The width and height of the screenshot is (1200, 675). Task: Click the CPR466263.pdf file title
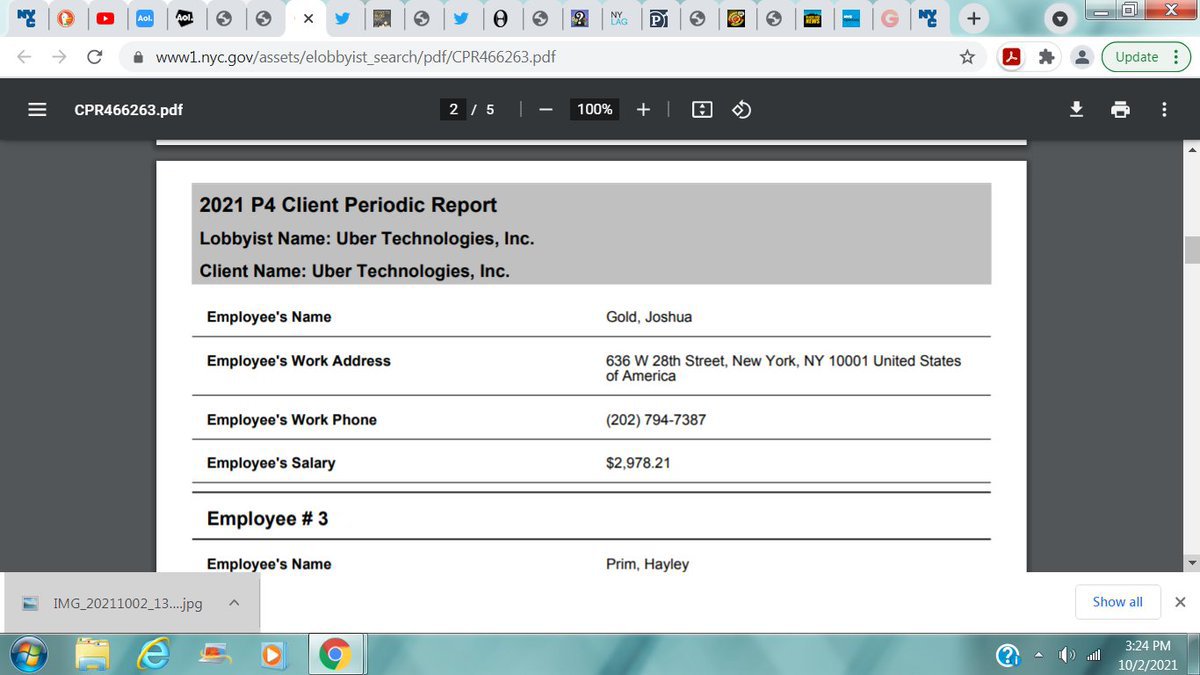pyautogui.click(x=129, y=110)
